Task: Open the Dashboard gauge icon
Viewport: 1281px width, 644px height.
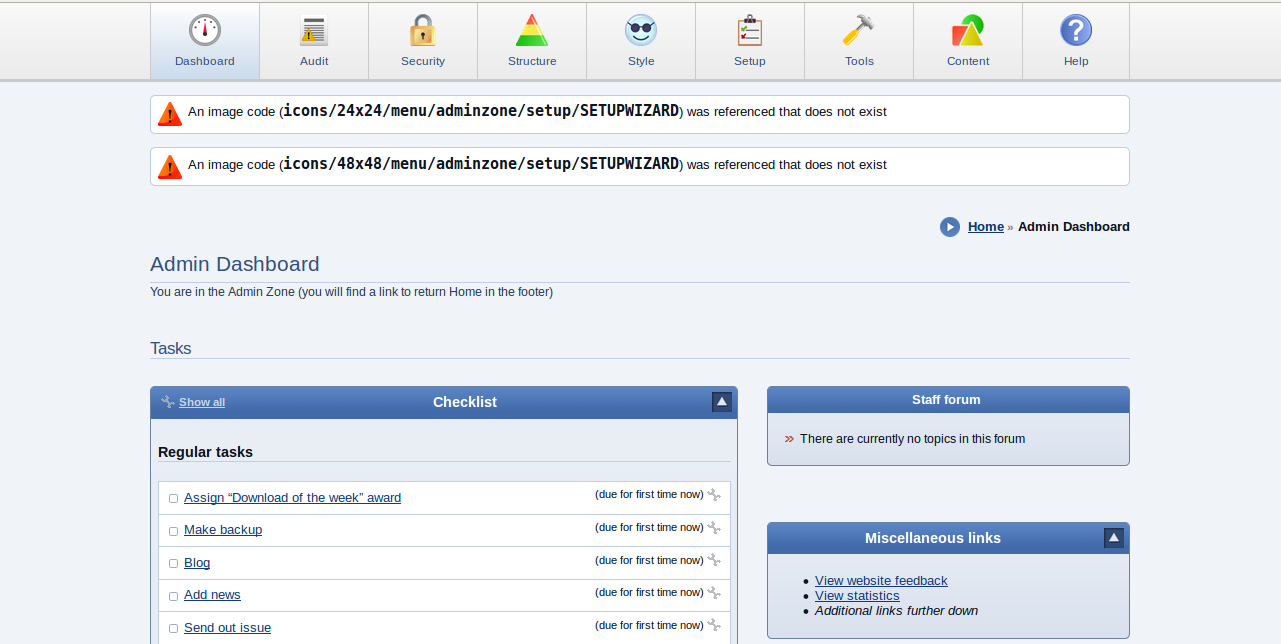Action: [205, 30]
